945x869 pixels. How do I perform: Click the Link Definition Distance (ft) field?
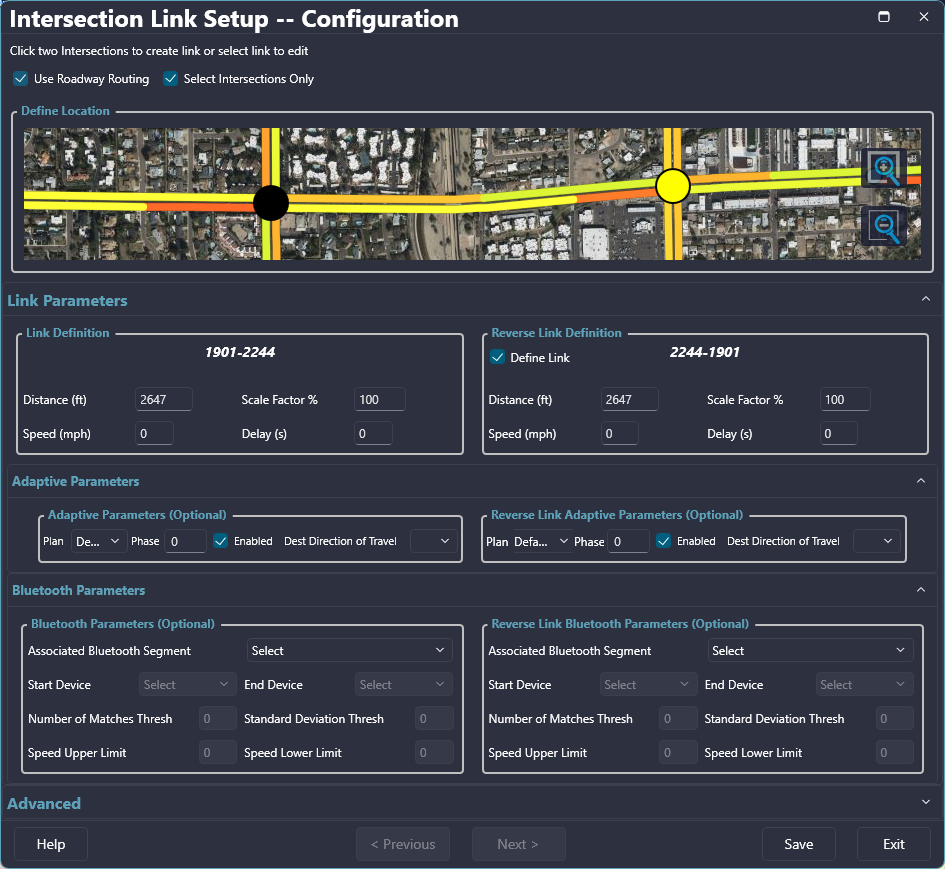tap(163, 400)
